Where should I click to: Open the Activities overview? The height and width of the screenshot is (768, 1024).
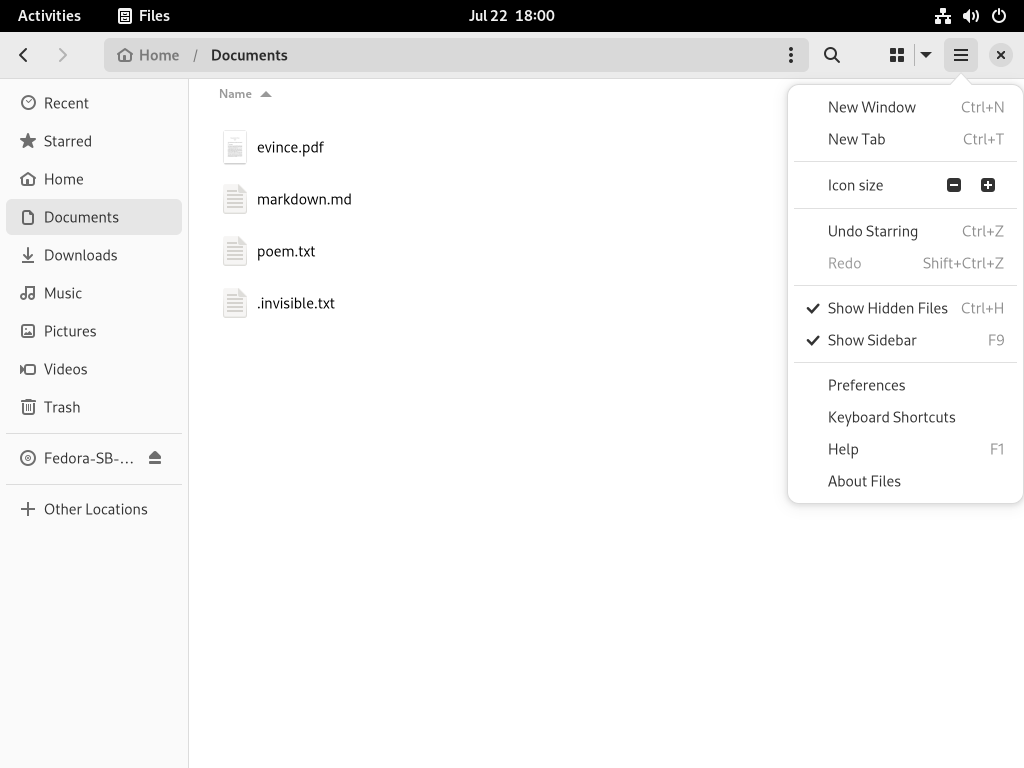pos(49,16)
